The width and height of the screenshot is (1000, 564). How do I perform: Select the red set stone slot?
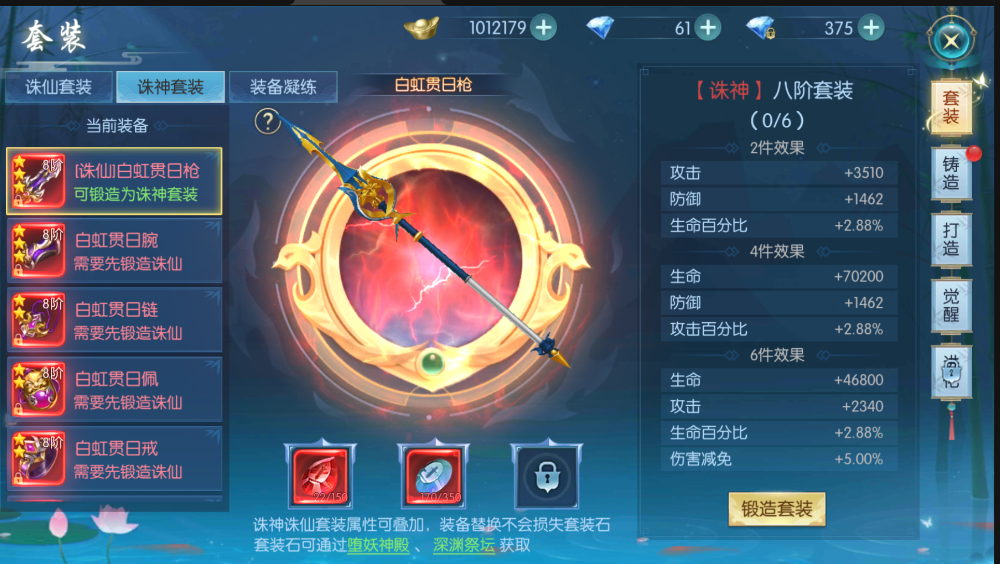[x=320, y=475]
